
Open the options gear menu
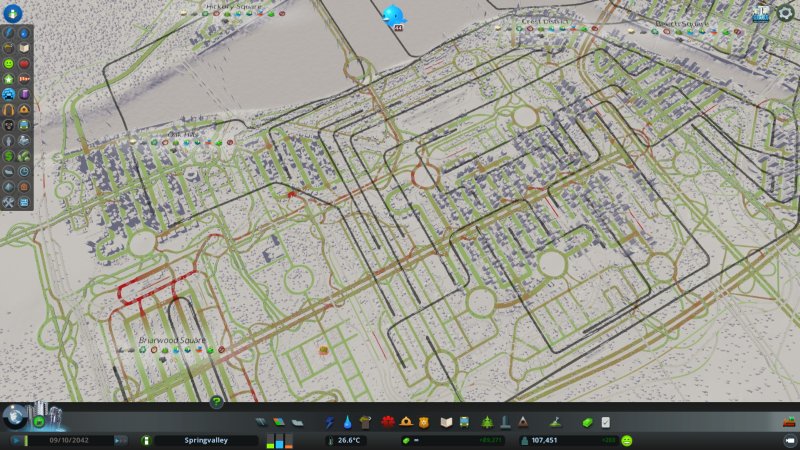coord(785,13)
